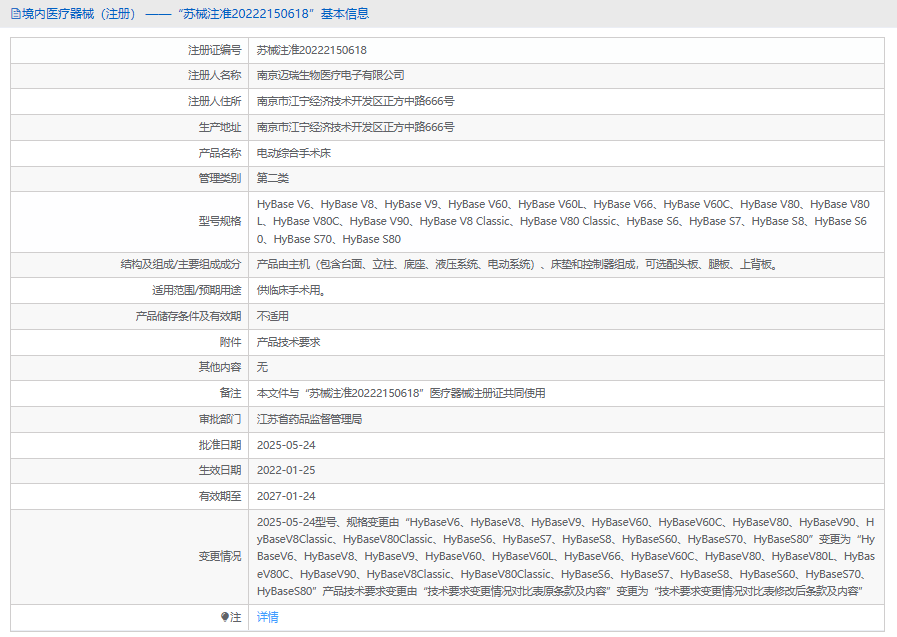Select effective date 2022-01-25
Screen dimensions: 897x637
coord(286,470)
